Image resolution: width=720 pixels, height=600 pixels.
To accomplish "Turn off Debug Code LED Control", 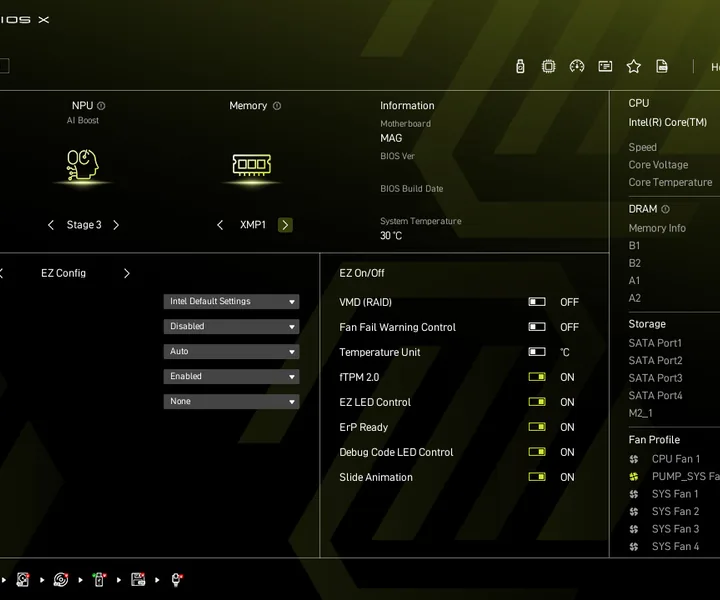I will (537, 452).
